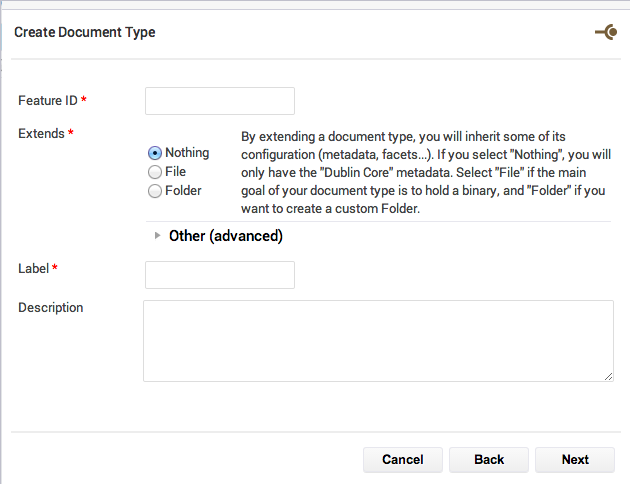The image size is (630, 484).
Task: Click into the Label input box
Action: 220,275
